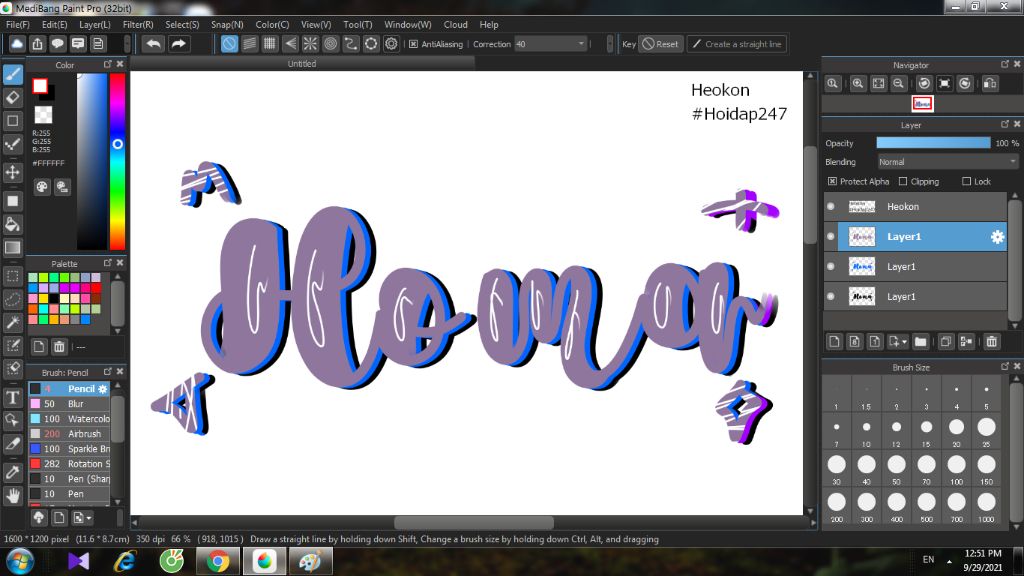Select the Hand tool
1024x576 pixels.
12,496
